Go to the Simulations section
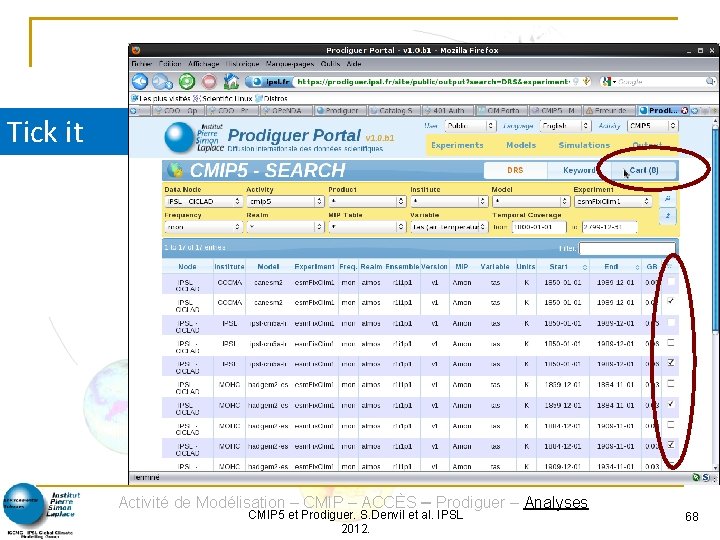Screen dimensions: 720x540 click(x=584, y=145)
